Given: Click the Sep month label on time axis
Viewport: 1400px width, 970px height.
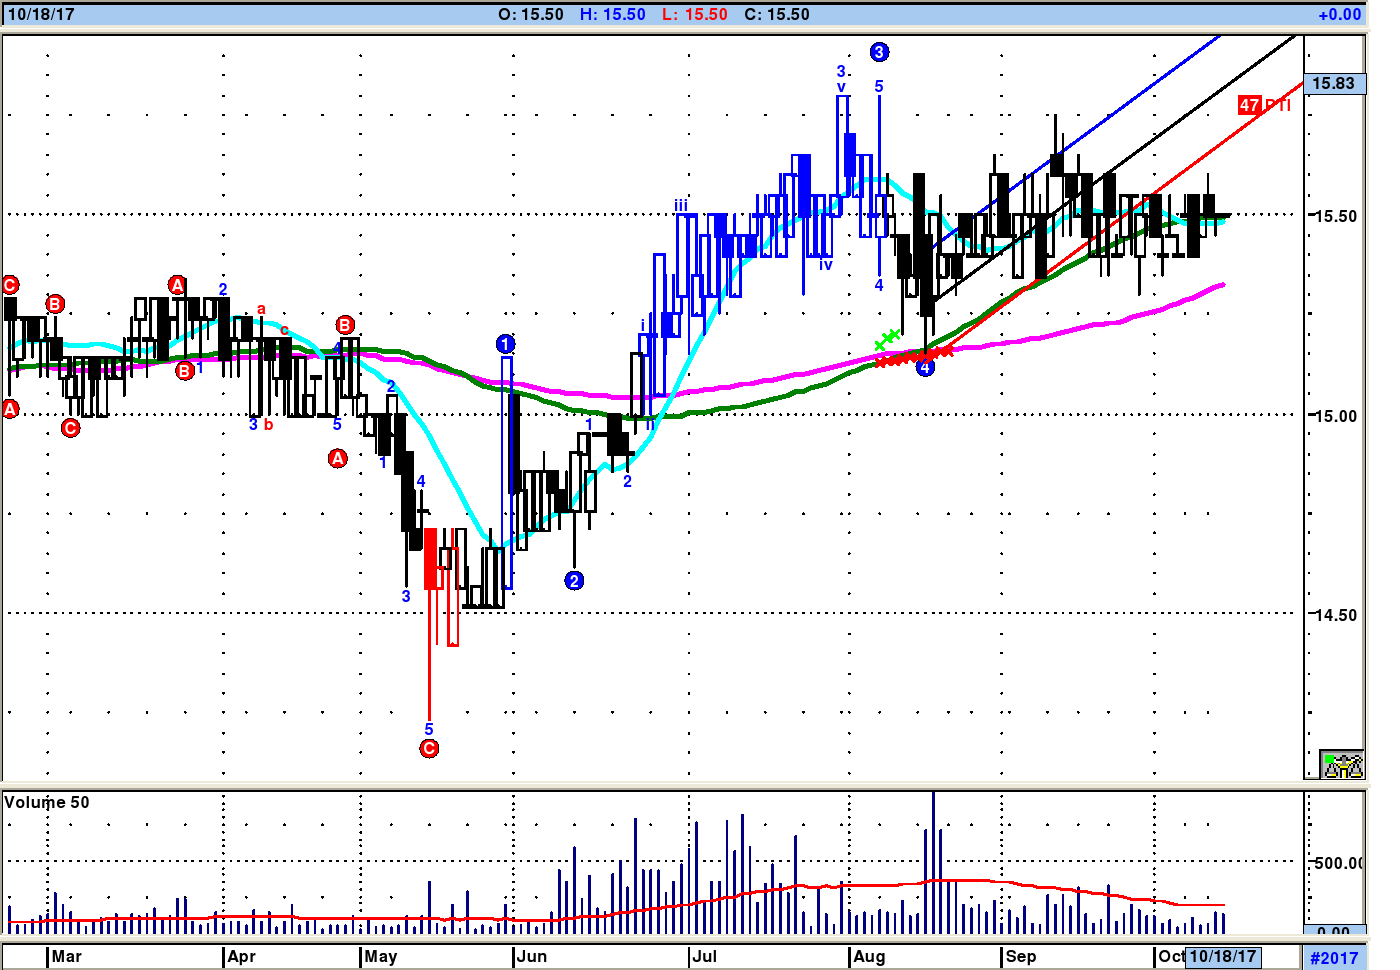Looking at the screenshot, I should pos(1021,956).
